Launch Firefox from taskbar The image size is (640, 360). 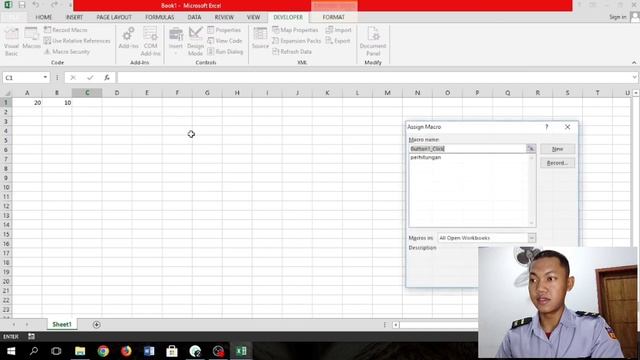pos(126,351)
